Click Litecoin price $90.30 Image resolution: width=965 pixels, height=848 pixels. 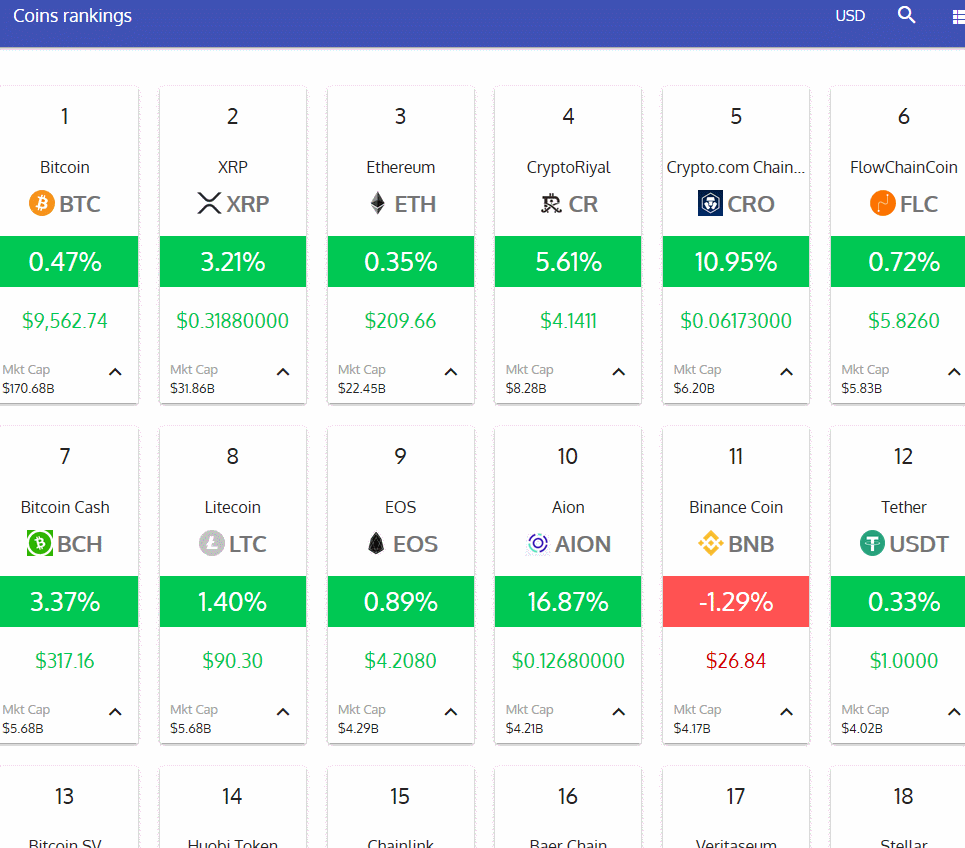click(233, 661)
